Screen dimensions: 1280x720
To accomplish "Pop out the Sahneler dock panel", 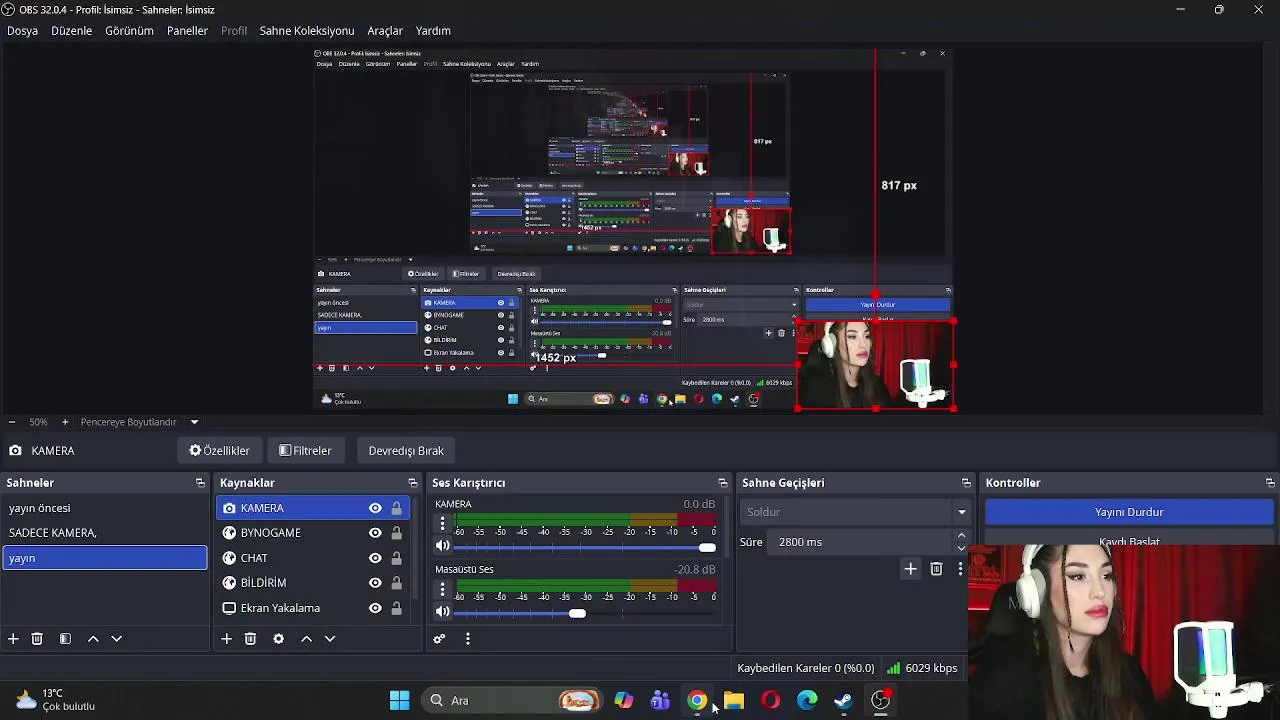I will (200, 483).
